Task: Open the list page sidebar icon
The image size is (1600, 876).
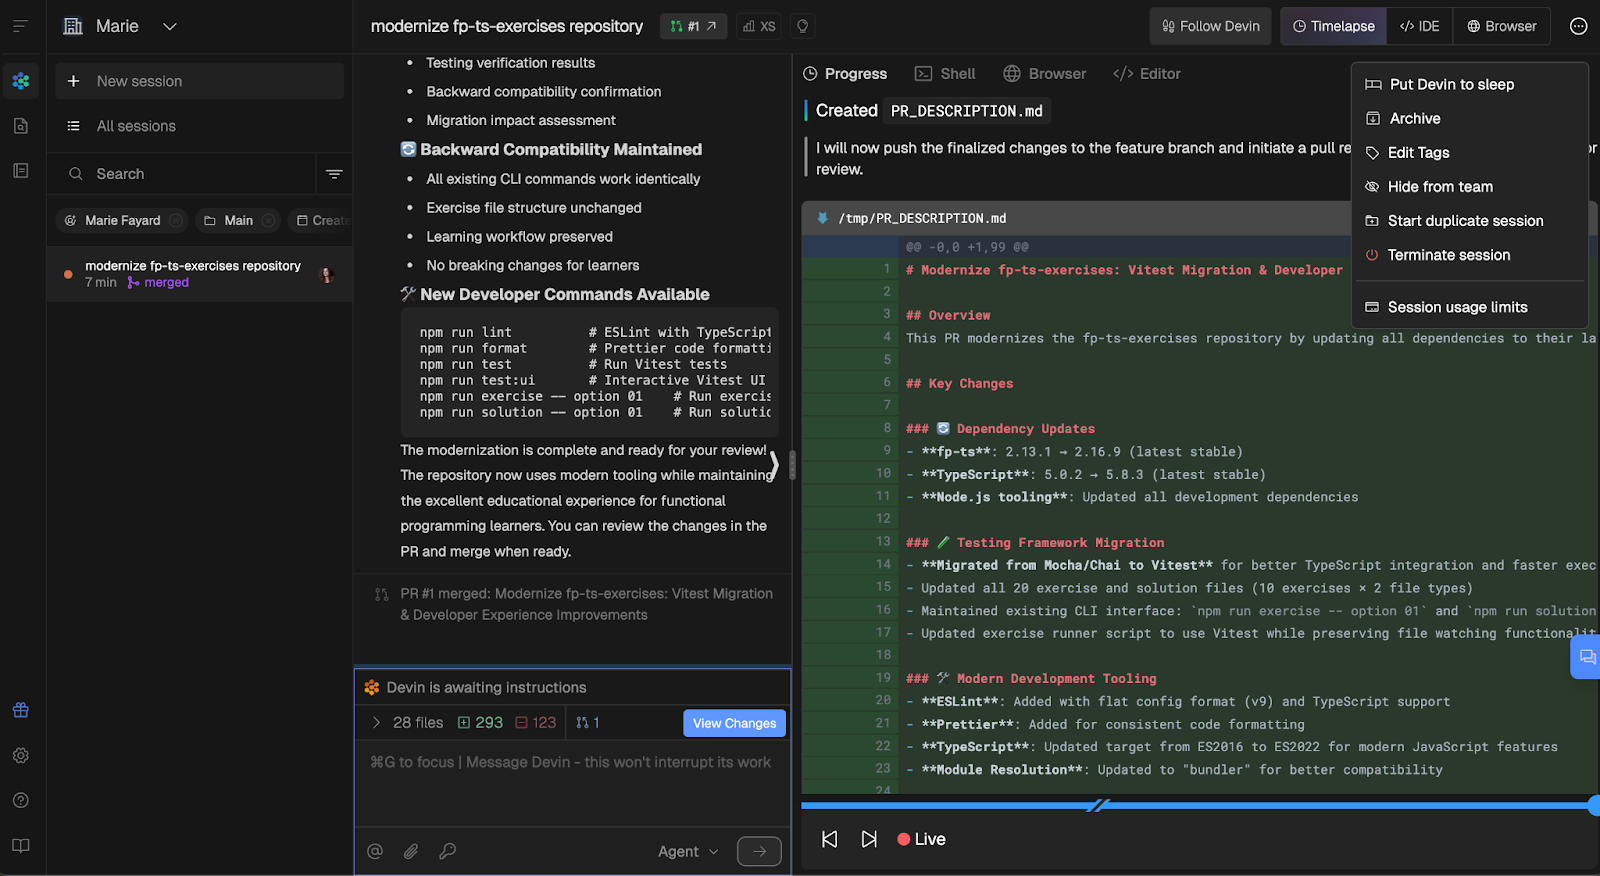Action: point(21,171)
